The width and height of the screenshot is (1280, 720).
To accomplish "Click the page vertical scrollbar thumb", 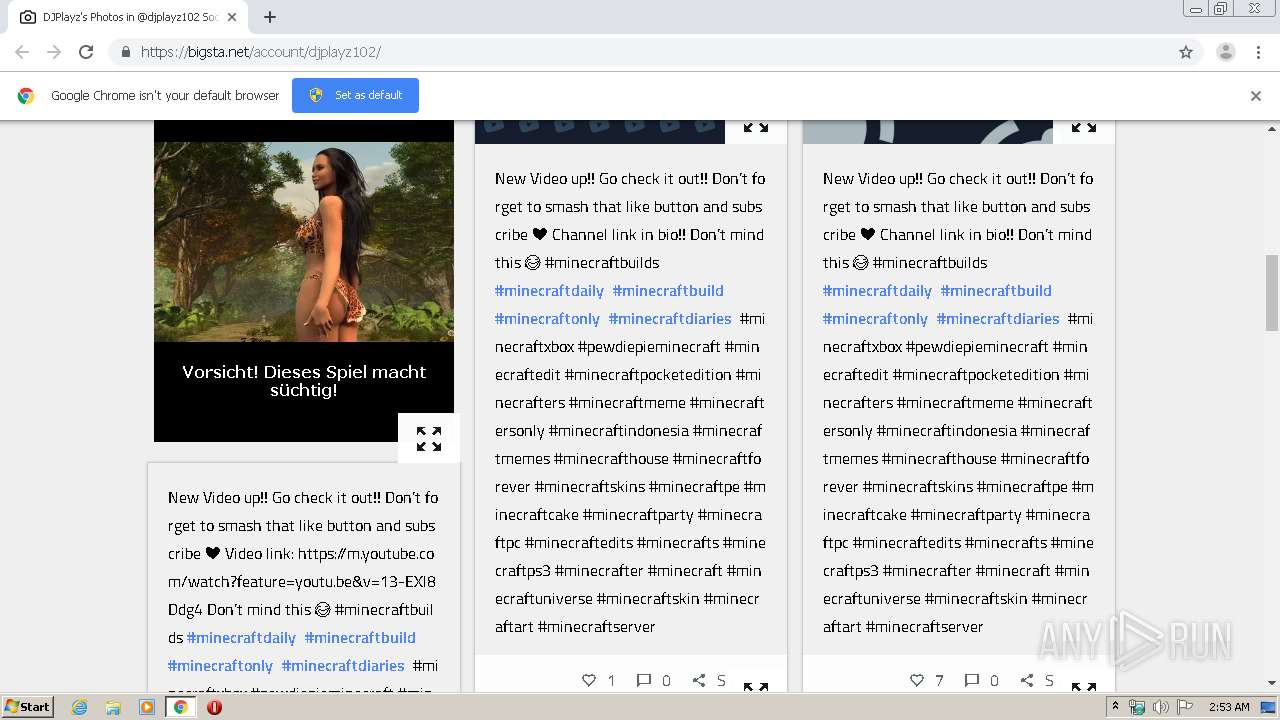I will tap(1272, 292).
